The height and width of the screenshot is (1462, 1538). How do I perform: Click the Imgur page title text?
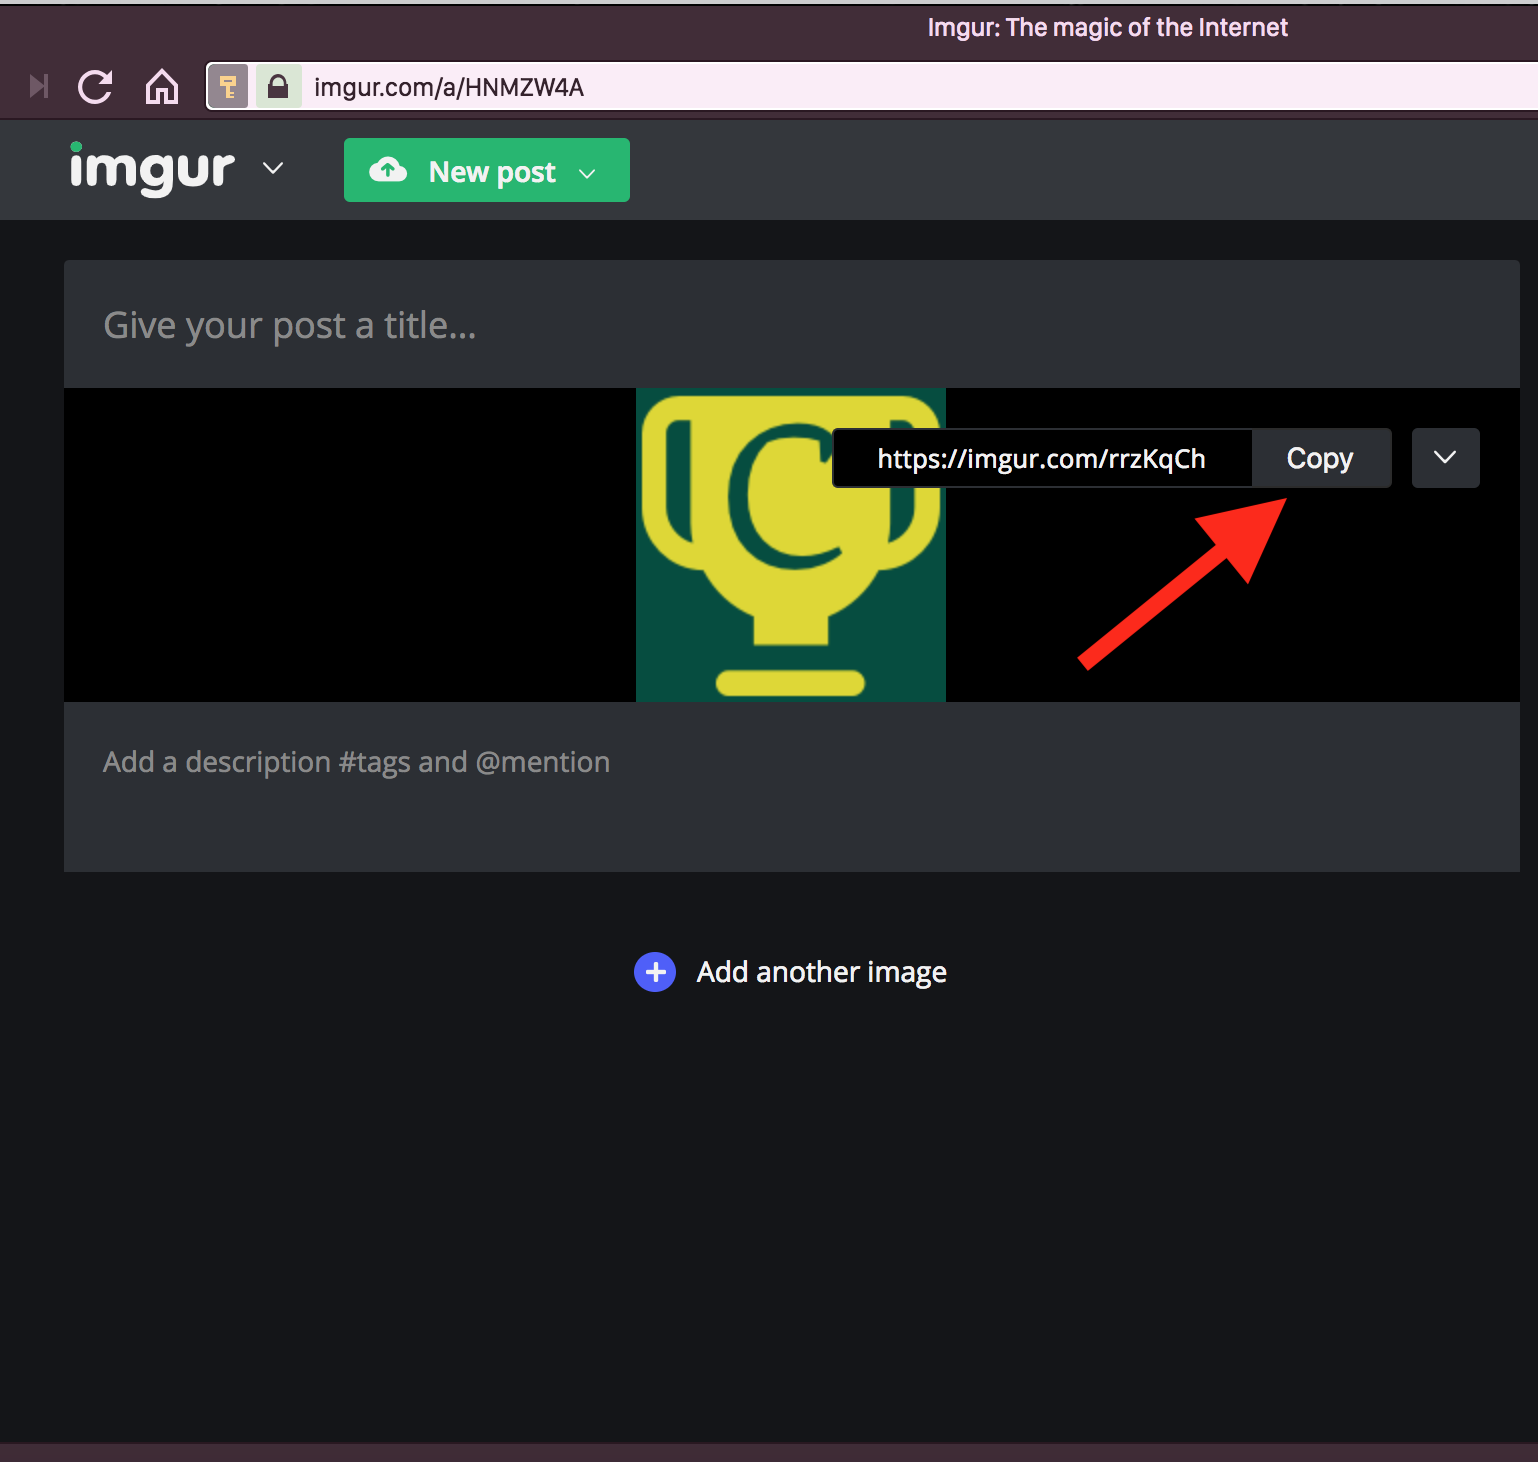[1107, 27]
